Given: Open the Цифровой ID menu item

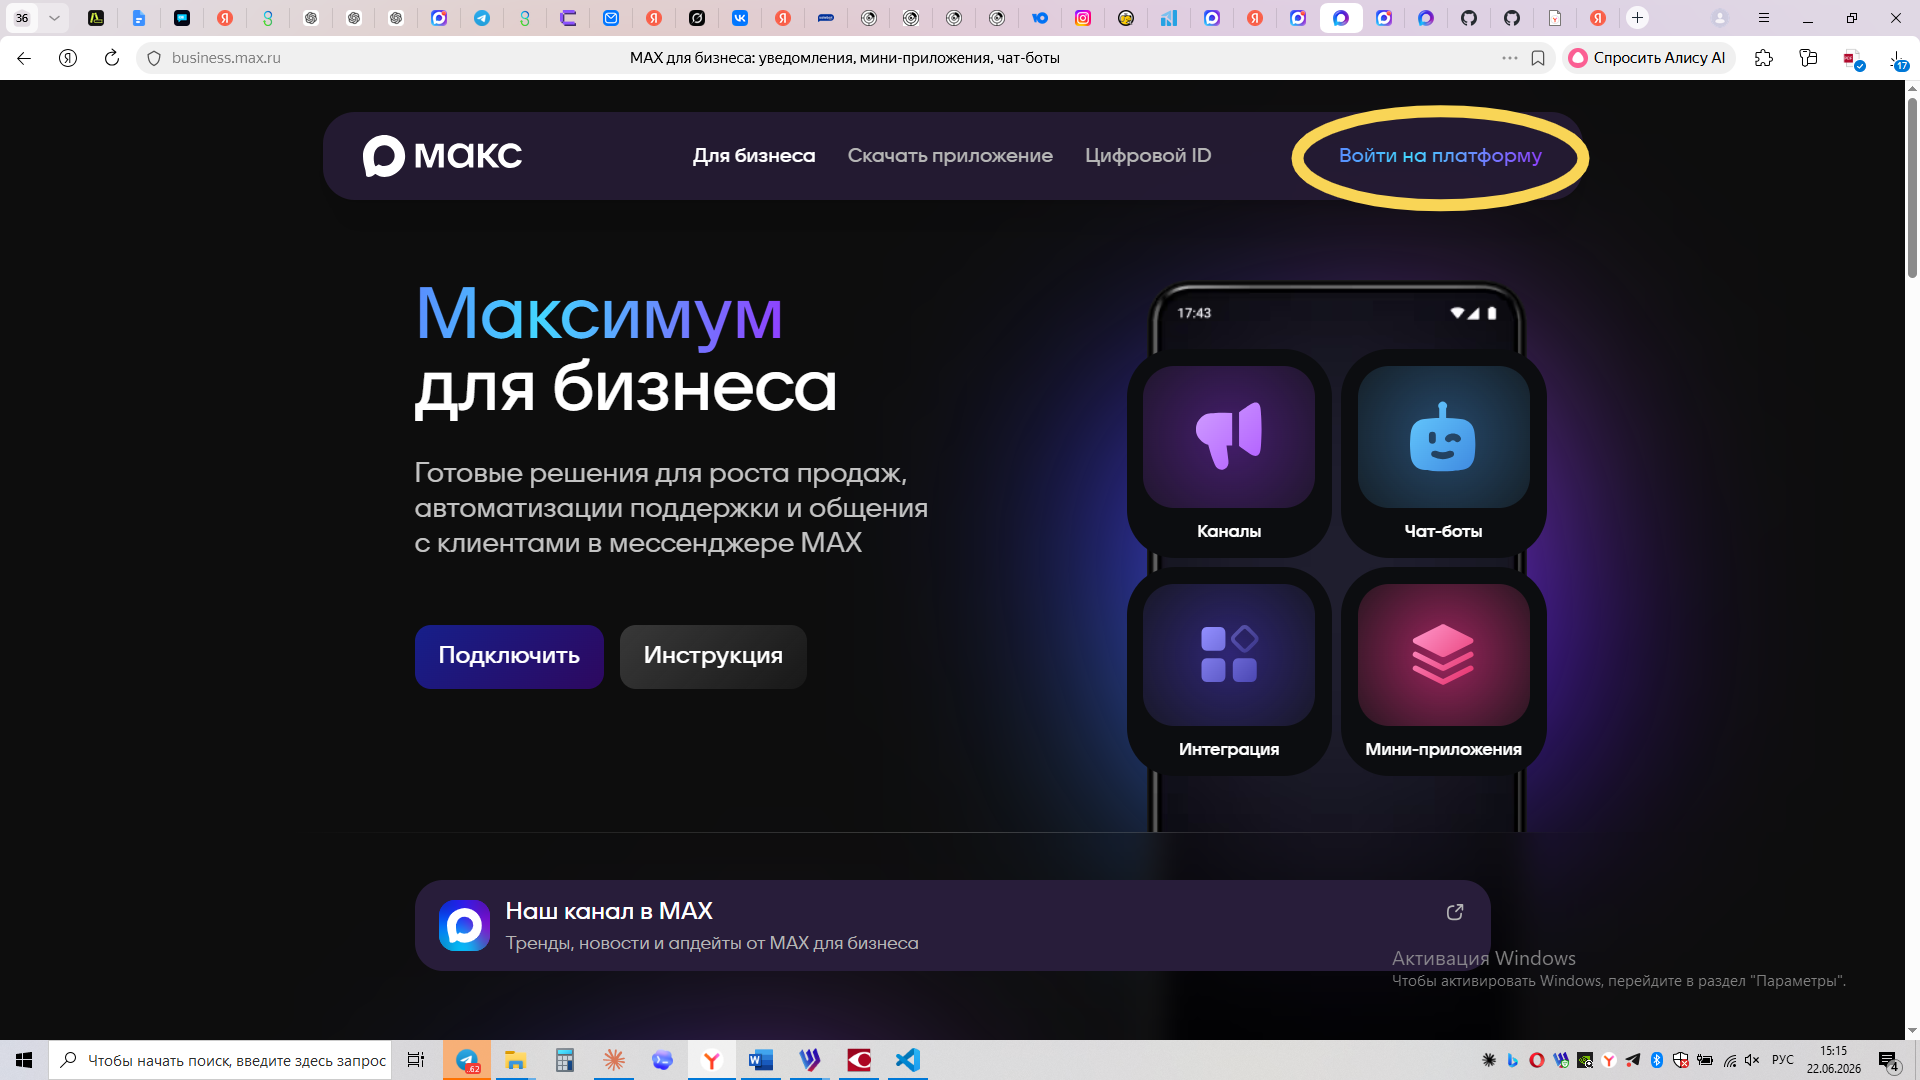Looking at the screenshot, I should pos(1148,156).
